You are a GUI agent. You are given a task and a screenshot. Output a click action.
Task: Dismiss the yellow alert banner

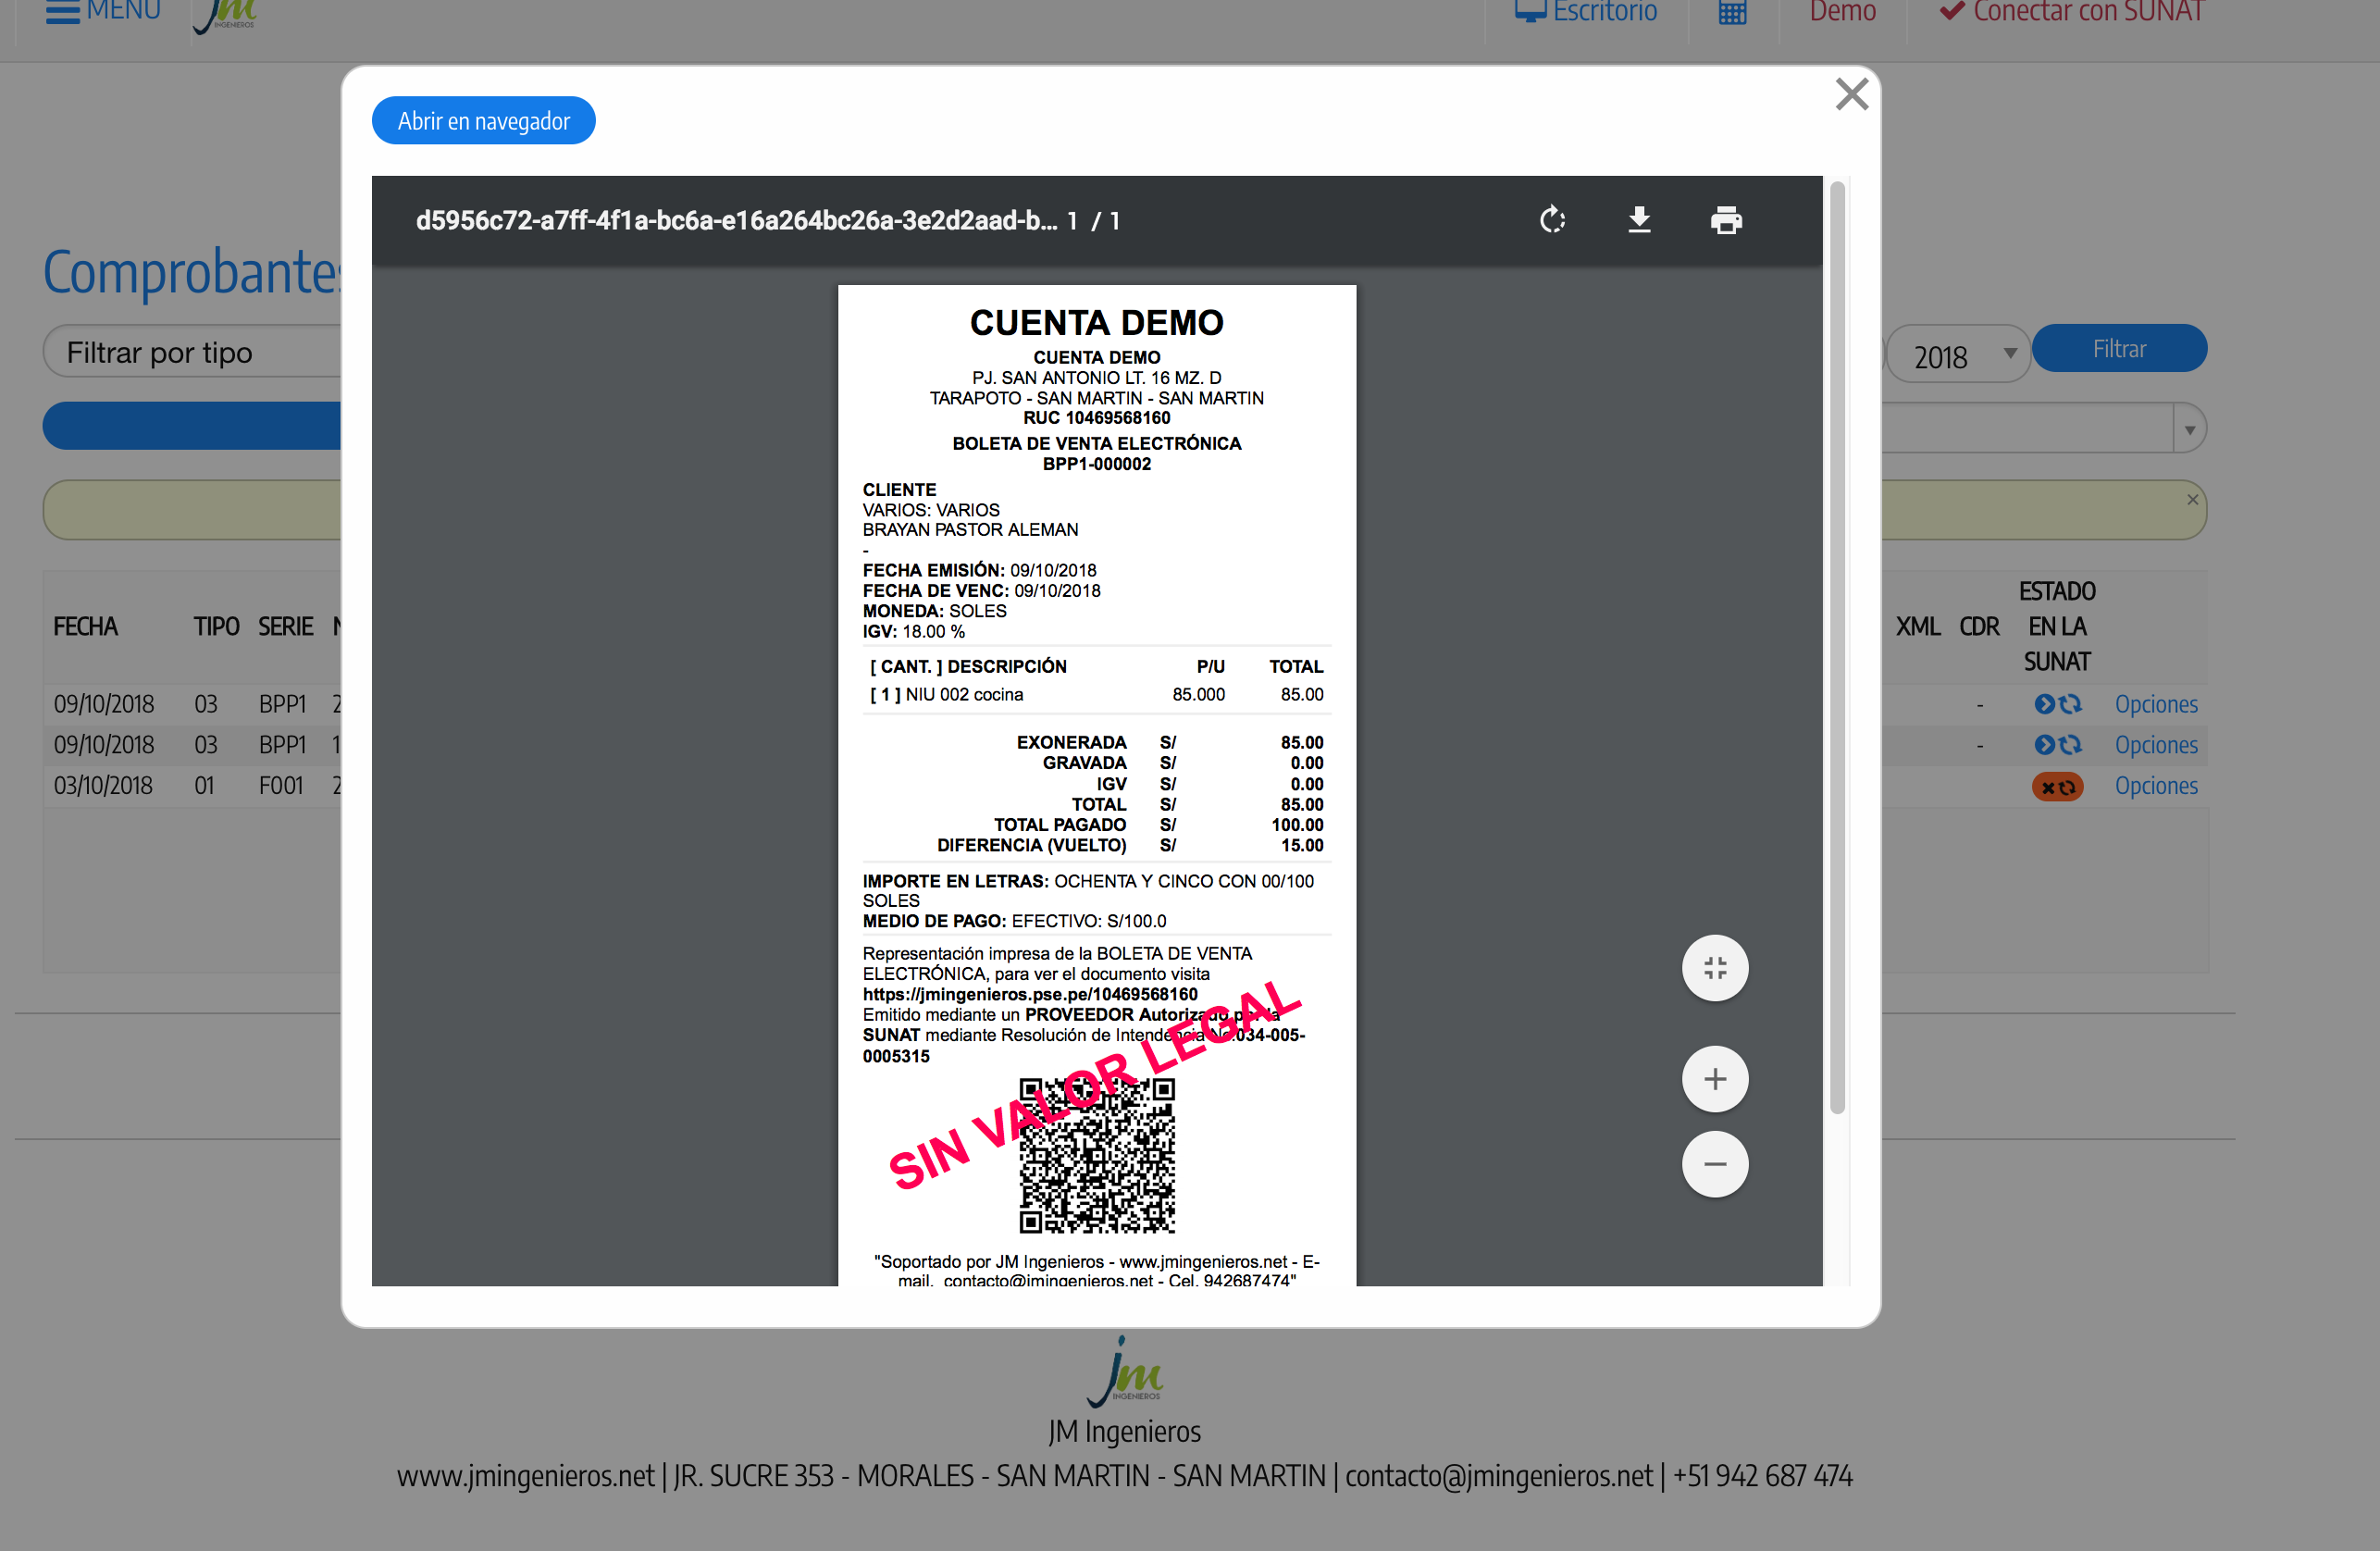2192,500
